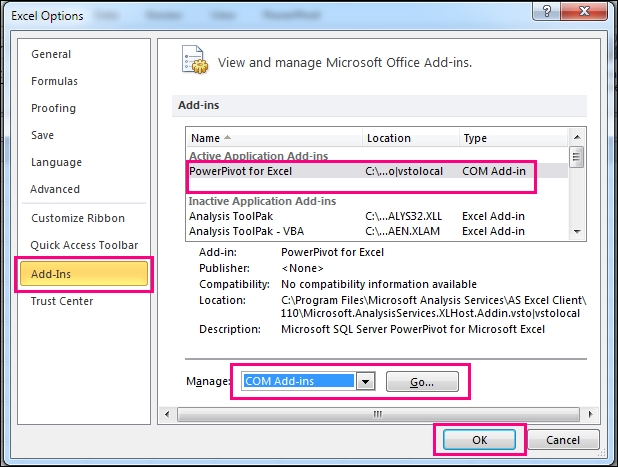Sort add-ins by Name column header
Screen dimensions: 618x467
click(x=205, y=138)
